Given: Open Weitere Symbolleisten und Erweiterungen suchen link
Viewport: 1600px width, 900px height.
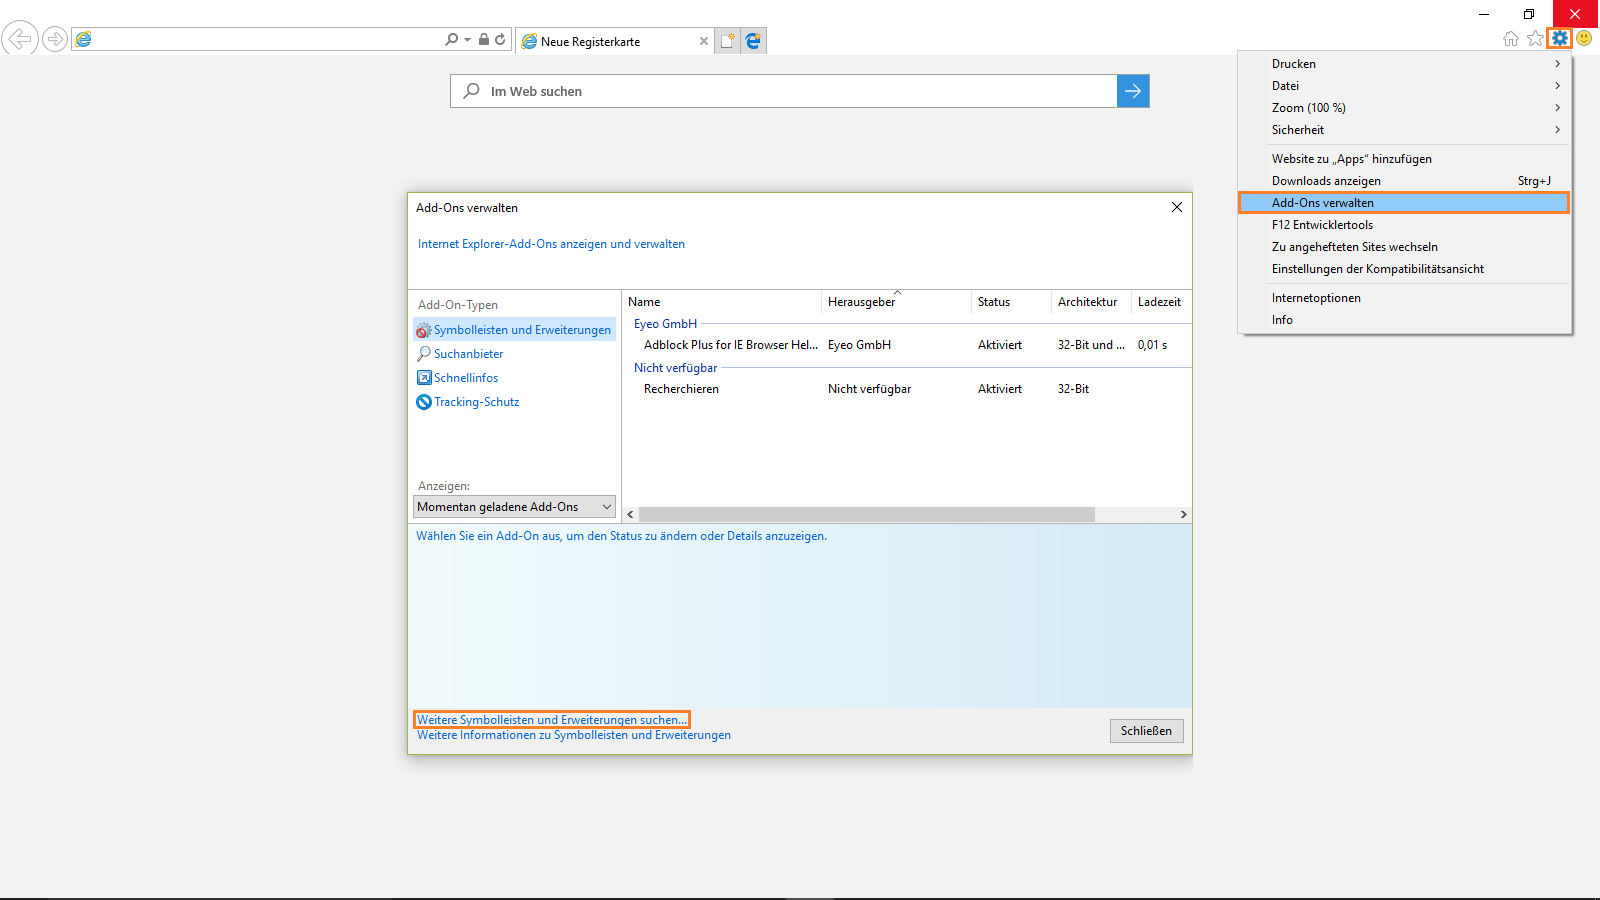Looking at the screenshot, I should pyautogui.click(x=551, y=720).
